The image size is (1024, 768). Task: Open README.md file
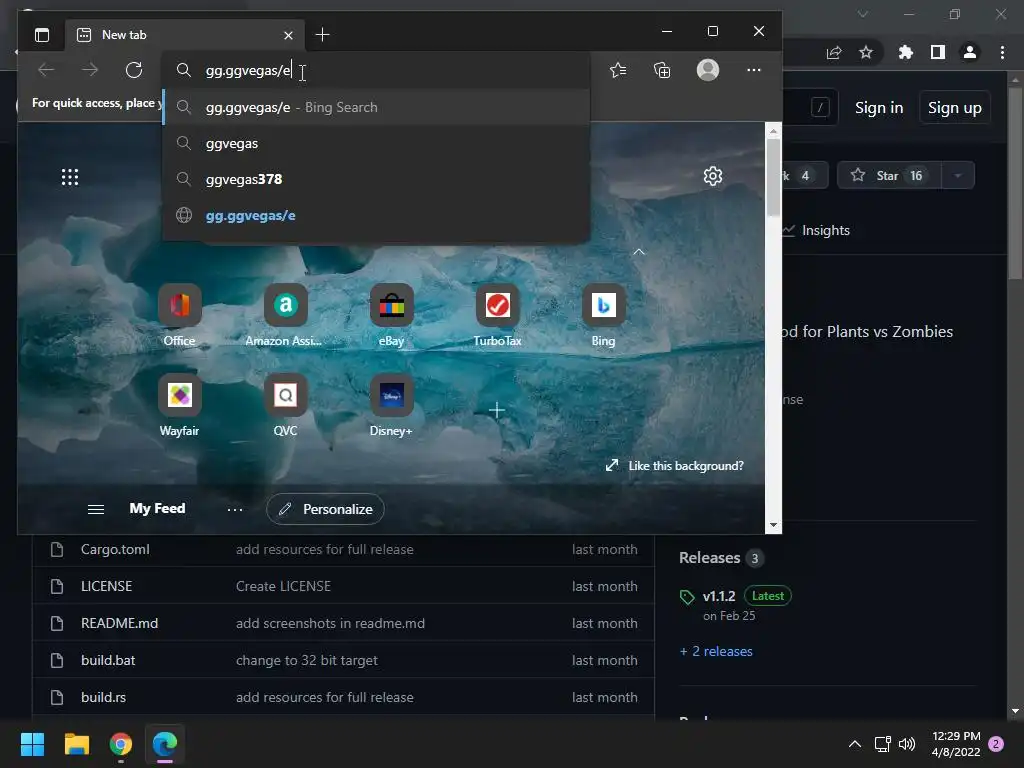point(120,623)
